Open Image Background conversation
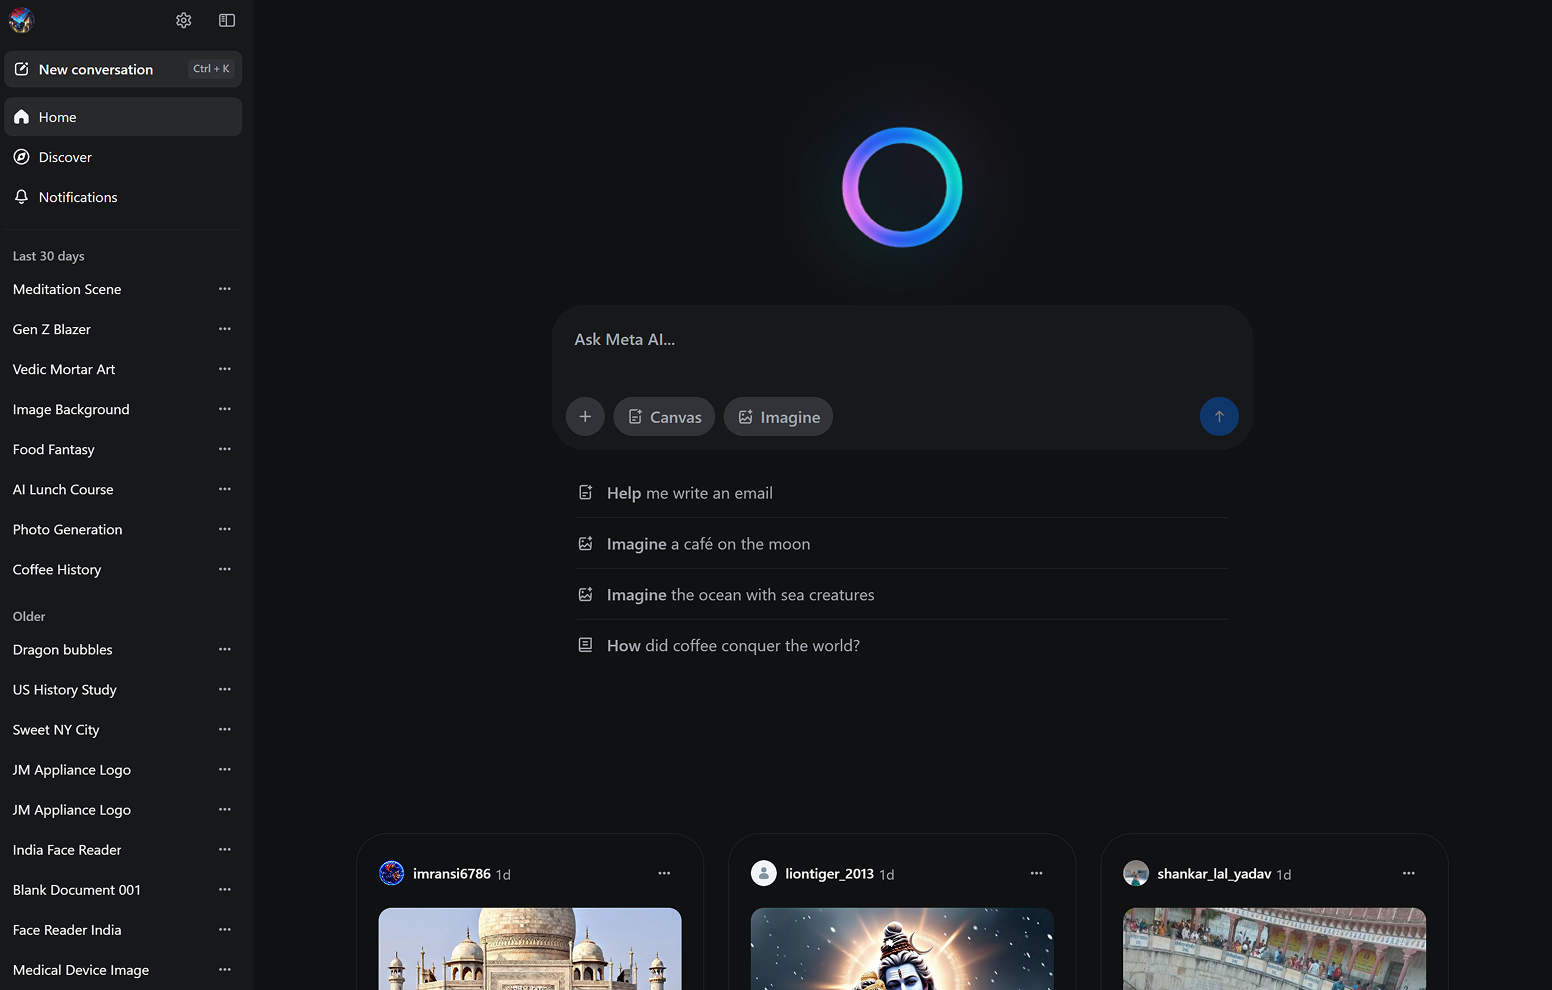Viewport: 1552px width, 990px height. click(71, 409)
